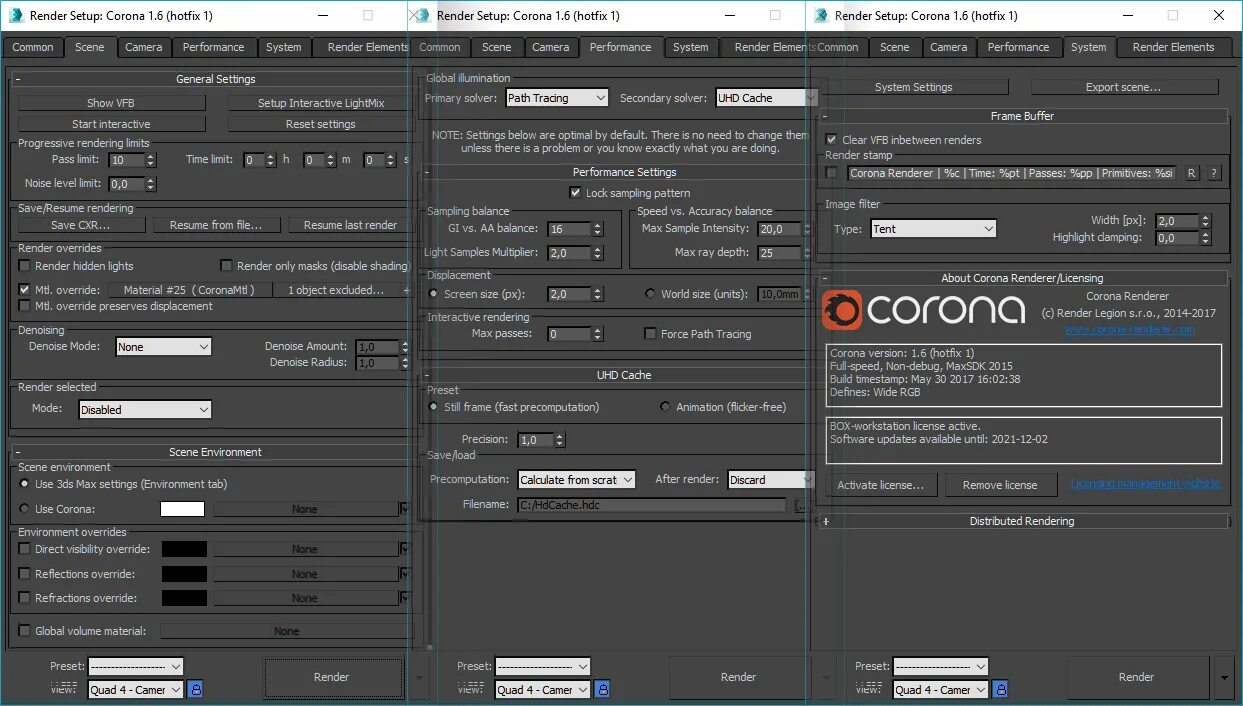Click Render button in left window
This screenshot has width=1243, height=706.
[x=332, y=677]
